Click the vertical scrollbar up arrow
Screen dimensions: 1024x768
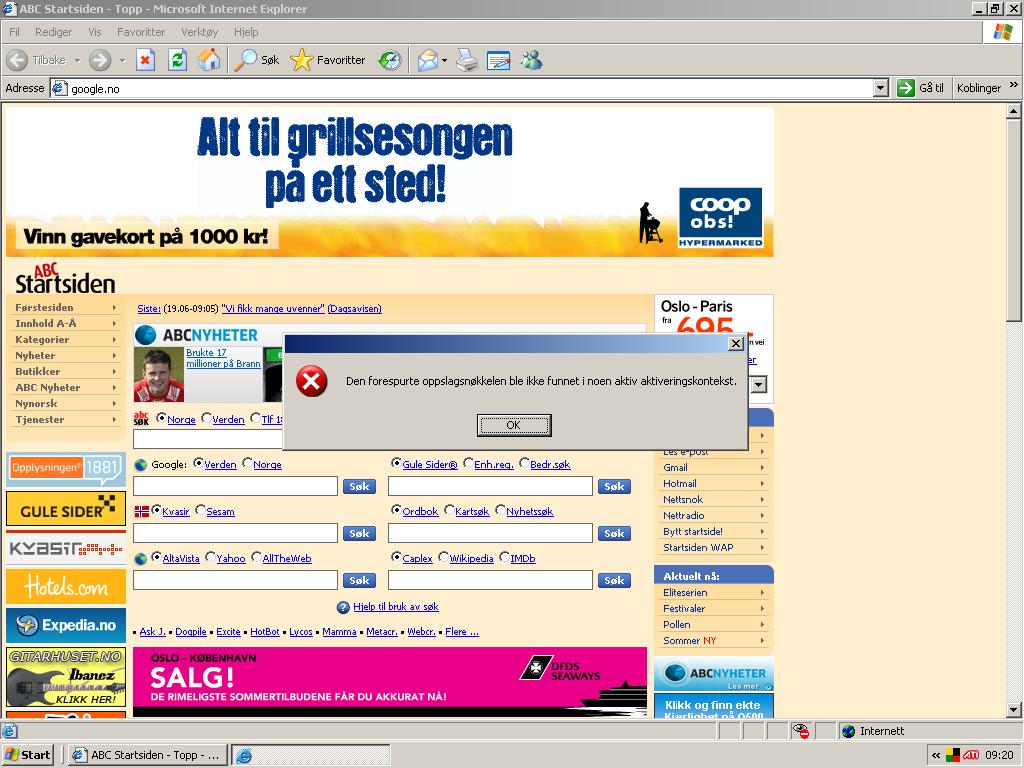(x=1014, y=111)
